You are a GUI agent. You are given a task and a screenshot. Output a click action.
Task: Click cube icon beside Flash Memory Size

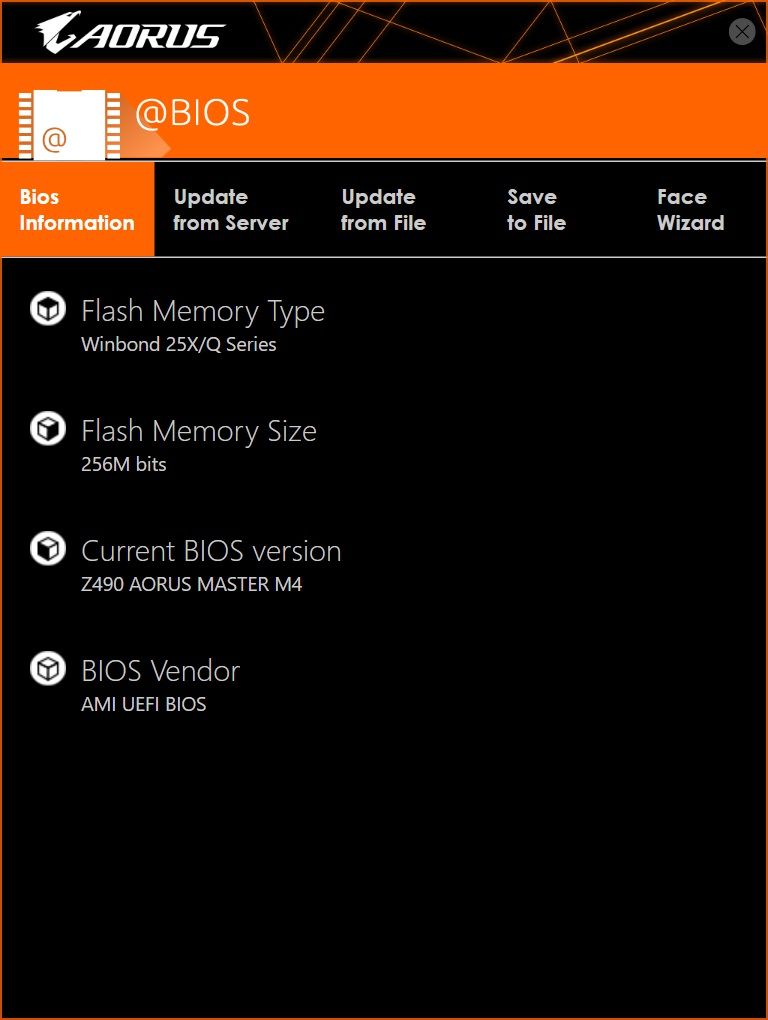point(47,430)
